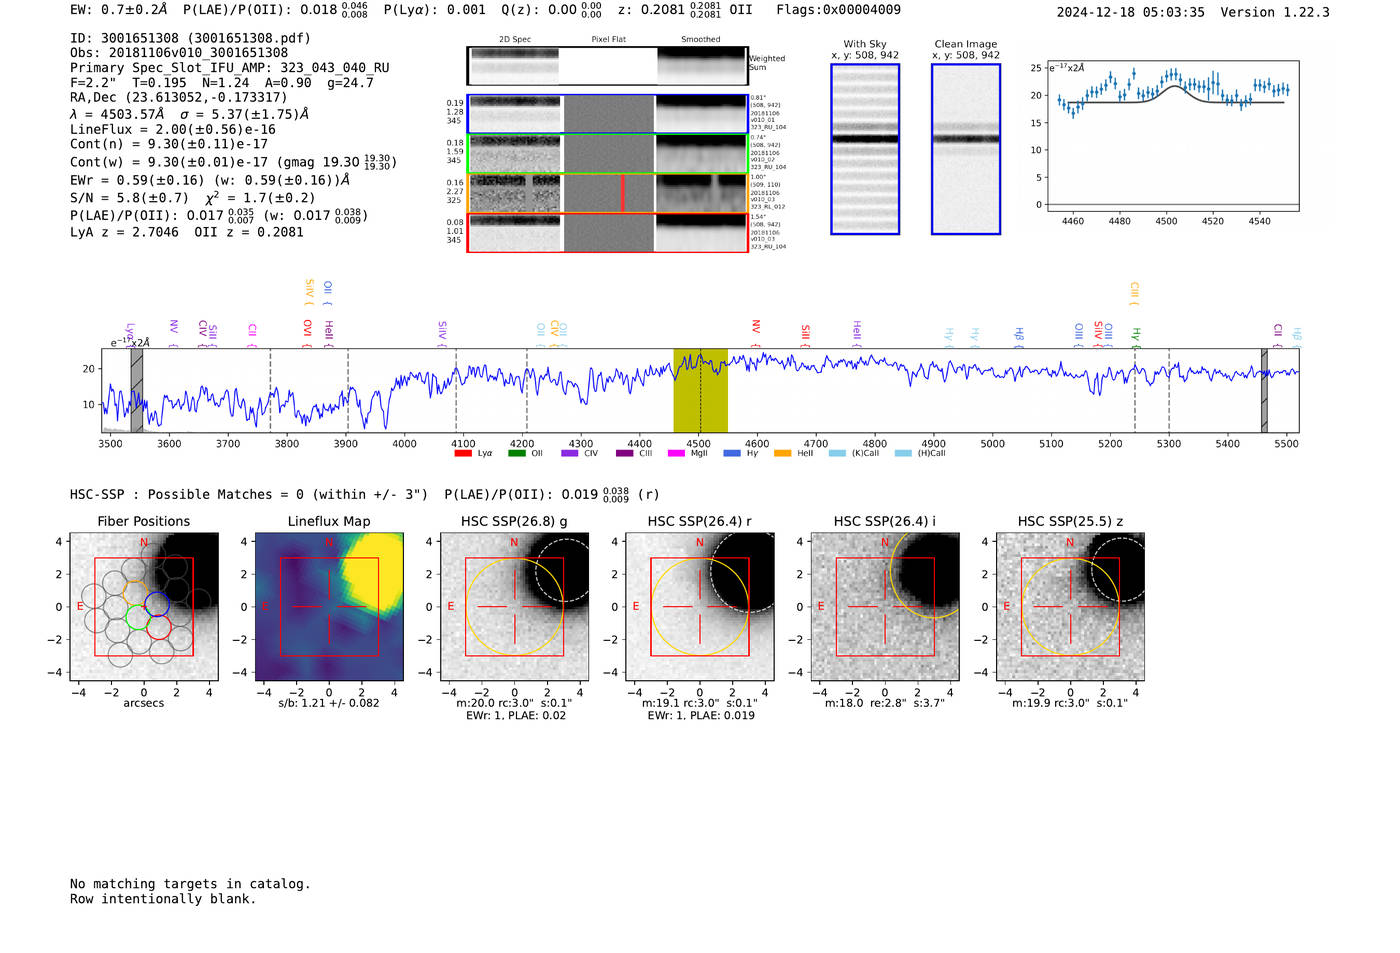This screenshot has width=1400, height=953.
Task: Click the magenta MgII legend swatch
Action: click(676, 453)
